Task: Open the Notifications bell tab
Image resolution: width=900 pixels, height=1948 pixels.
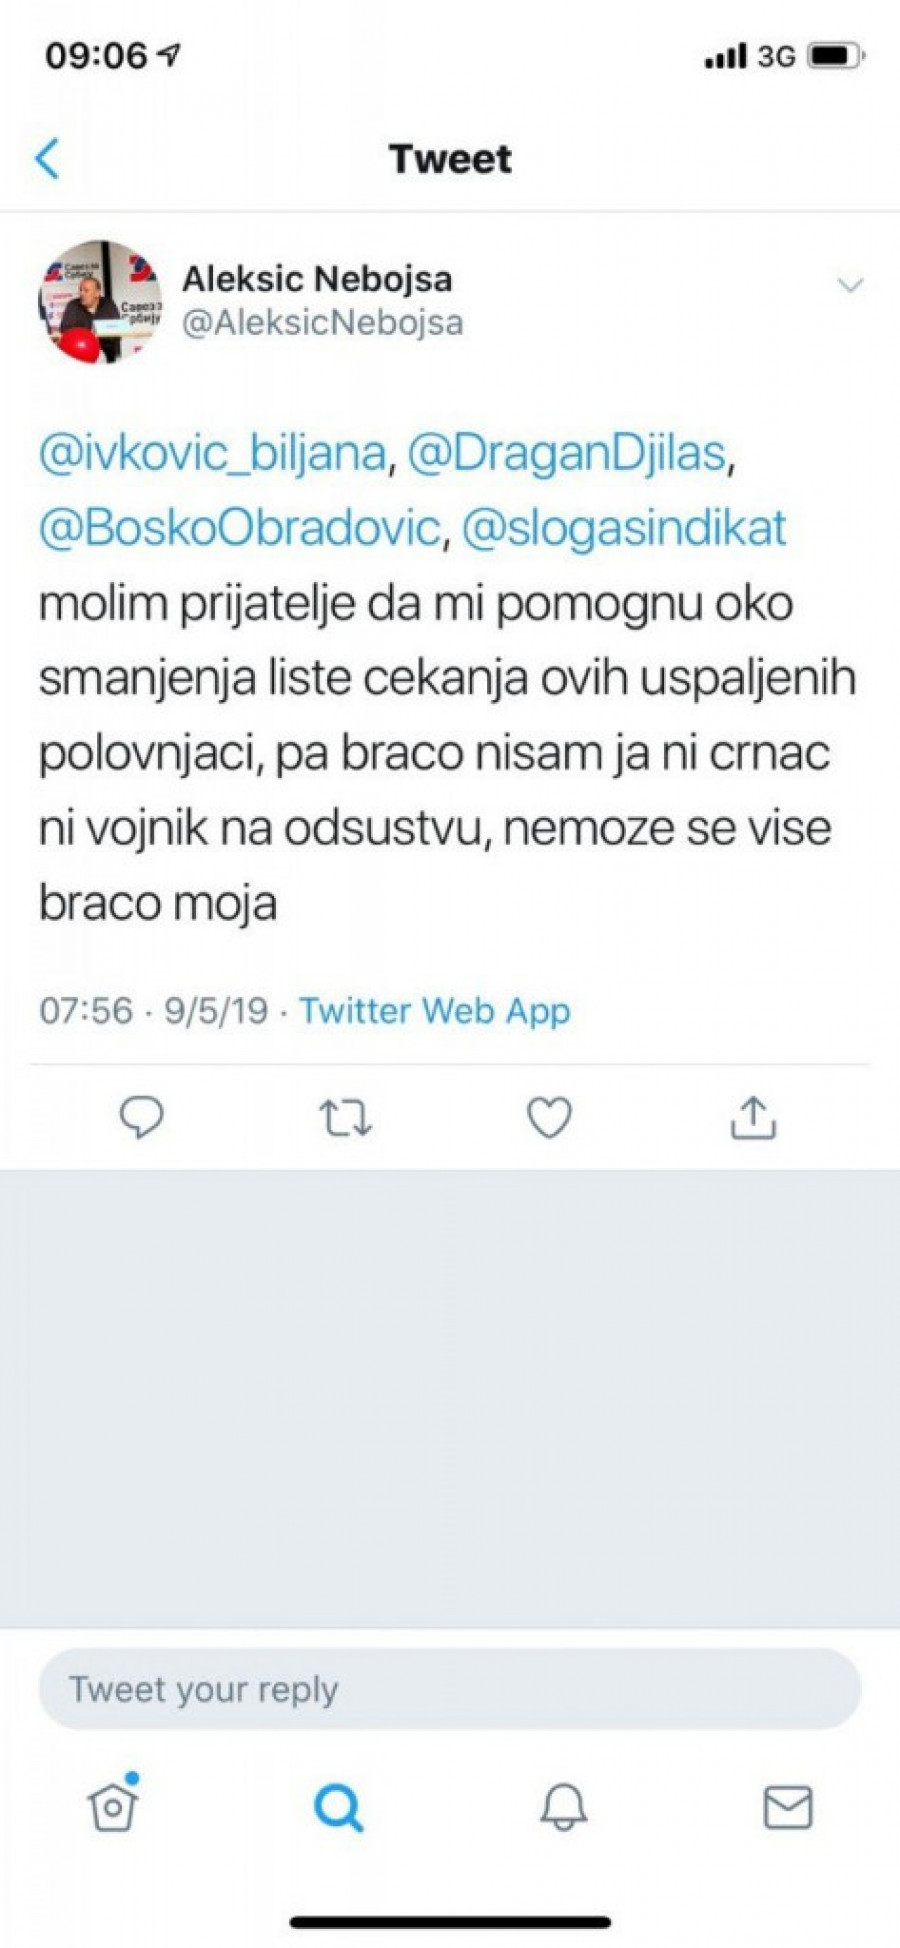Action: point(563,1807)
